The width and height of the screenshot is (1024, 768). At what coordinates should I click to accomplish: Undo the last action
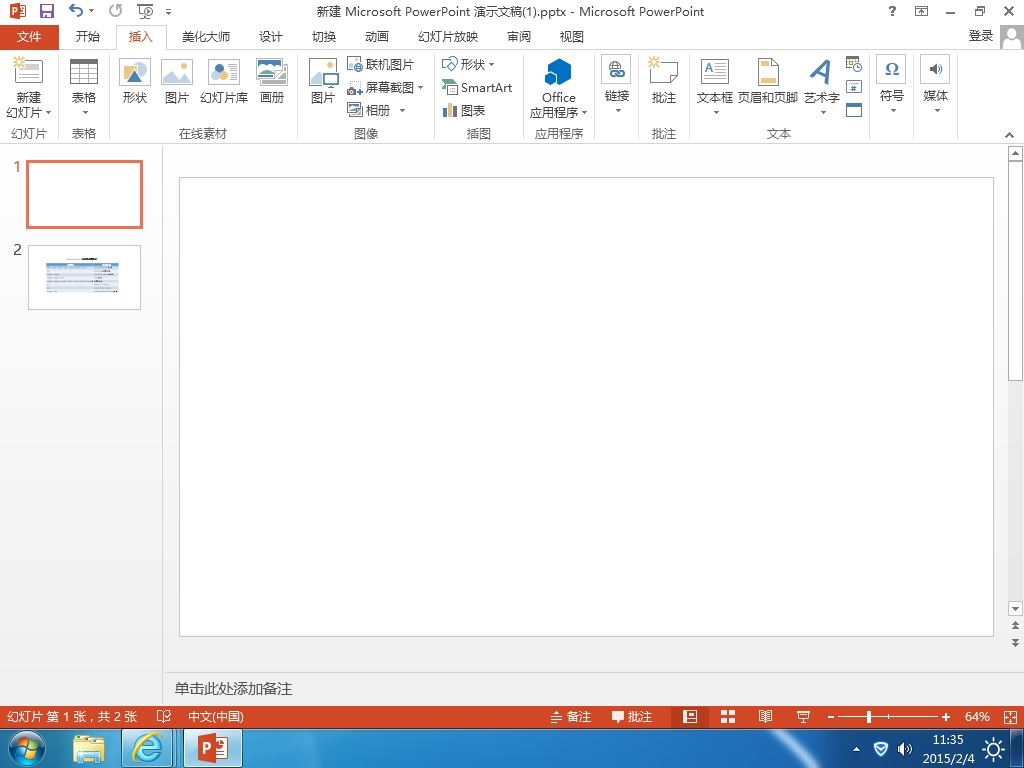pos(76,10)
